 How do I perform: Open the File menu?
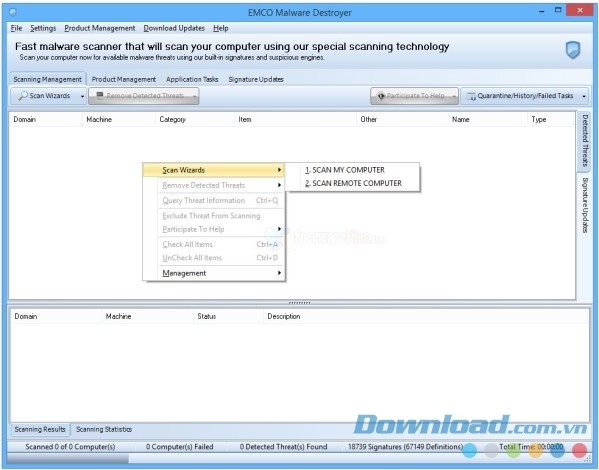(16, 28)
